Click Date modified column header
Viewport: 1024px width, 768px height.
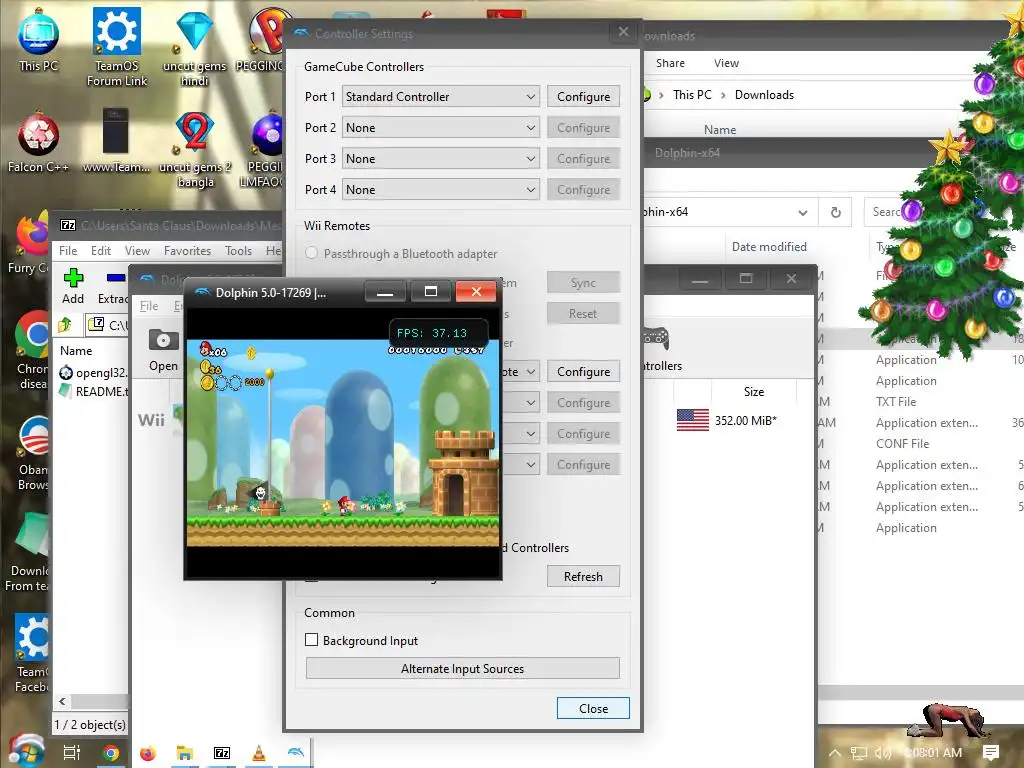pos(769,247)
